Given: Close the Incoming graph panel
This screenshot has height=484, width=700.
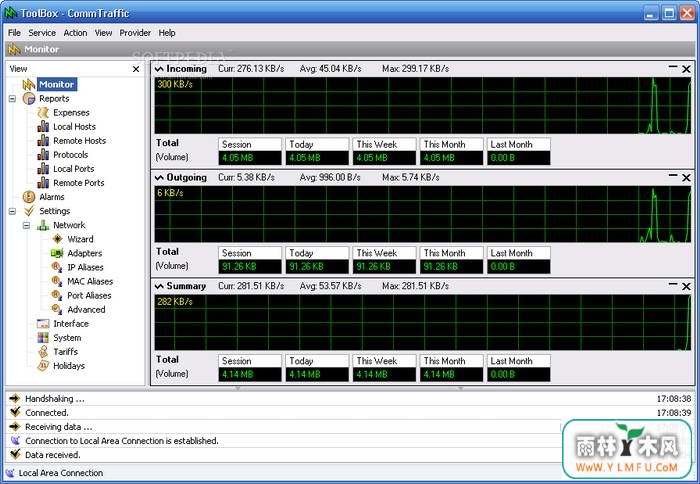Looking at the screenshot, I should click(686, 69).
